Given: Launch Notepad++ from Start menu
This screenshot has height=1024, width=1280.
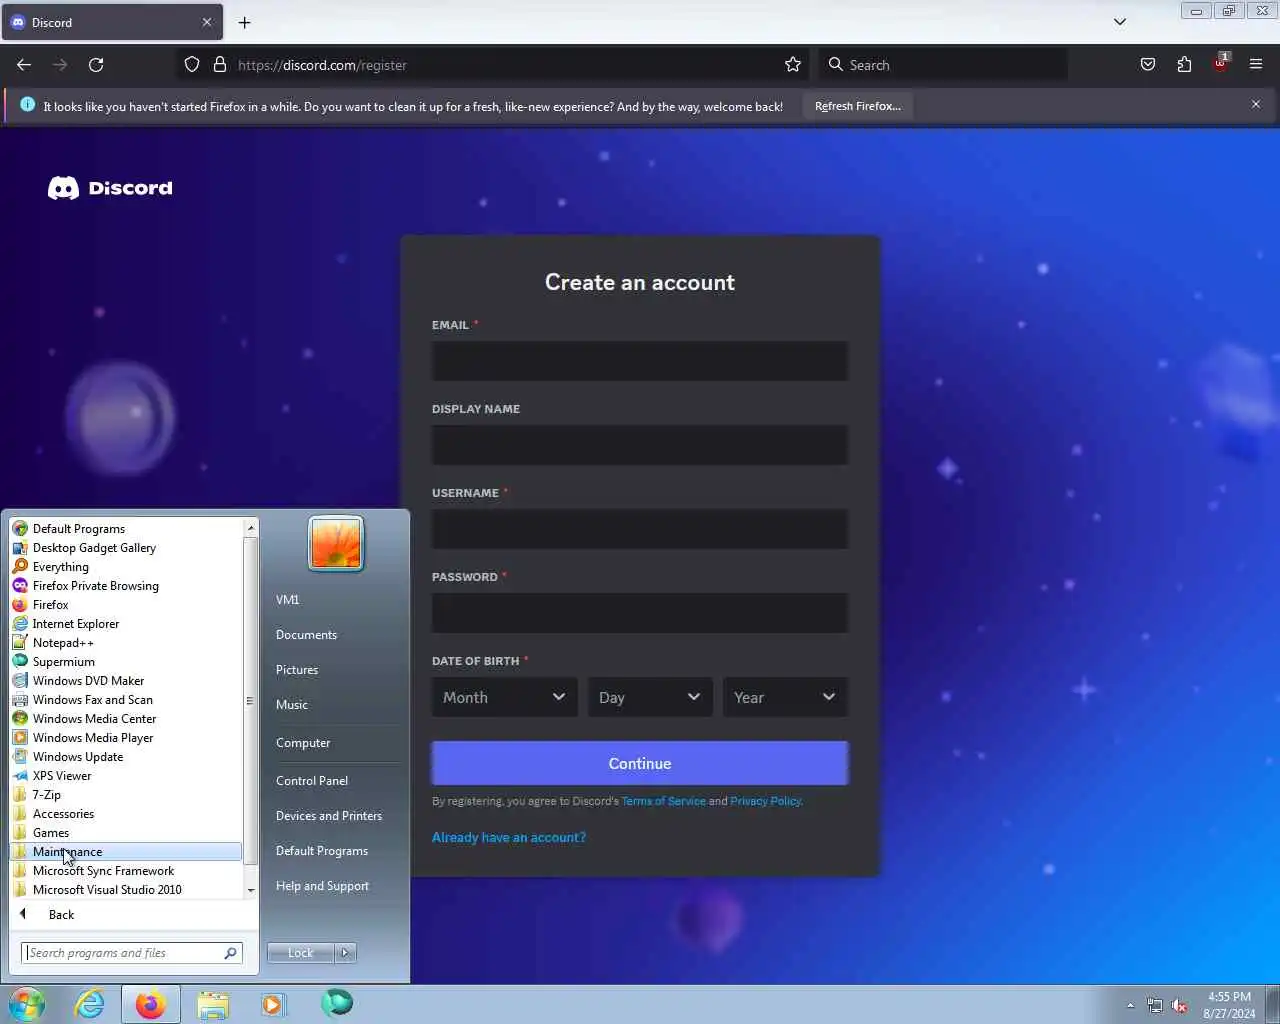Looking at the screenshot, I should (126, 643).
